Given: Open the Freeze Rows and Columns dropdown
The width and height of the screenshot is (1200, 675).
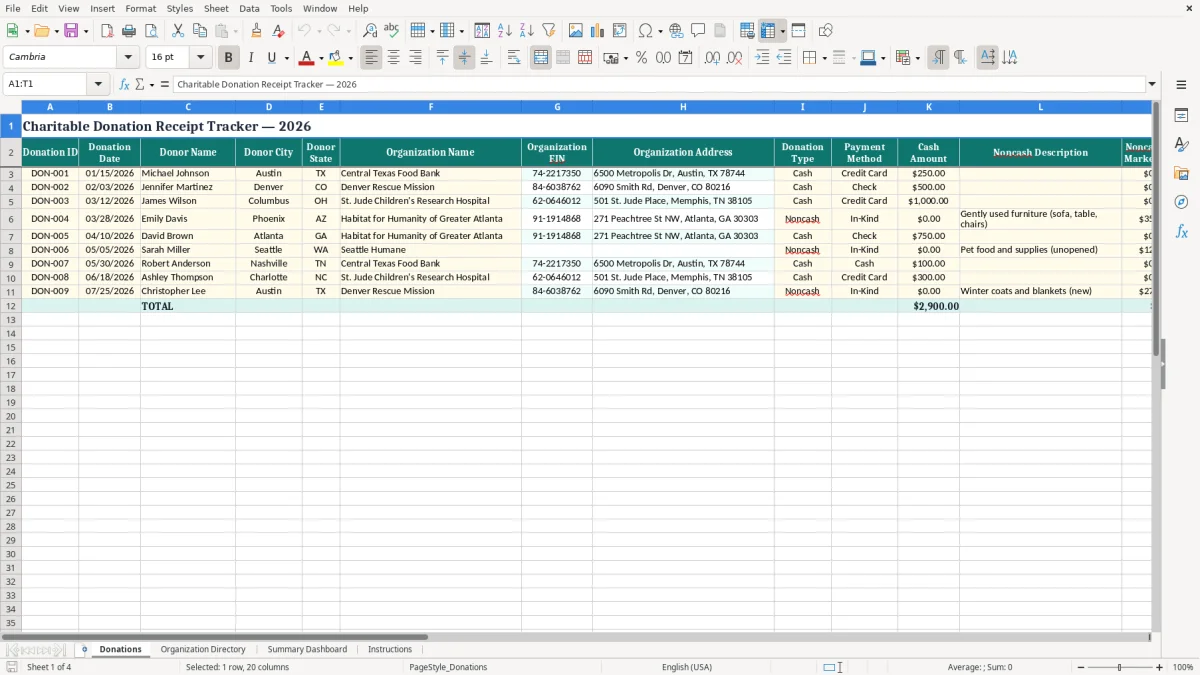Looking at the screenshot, I should point(783,31).
